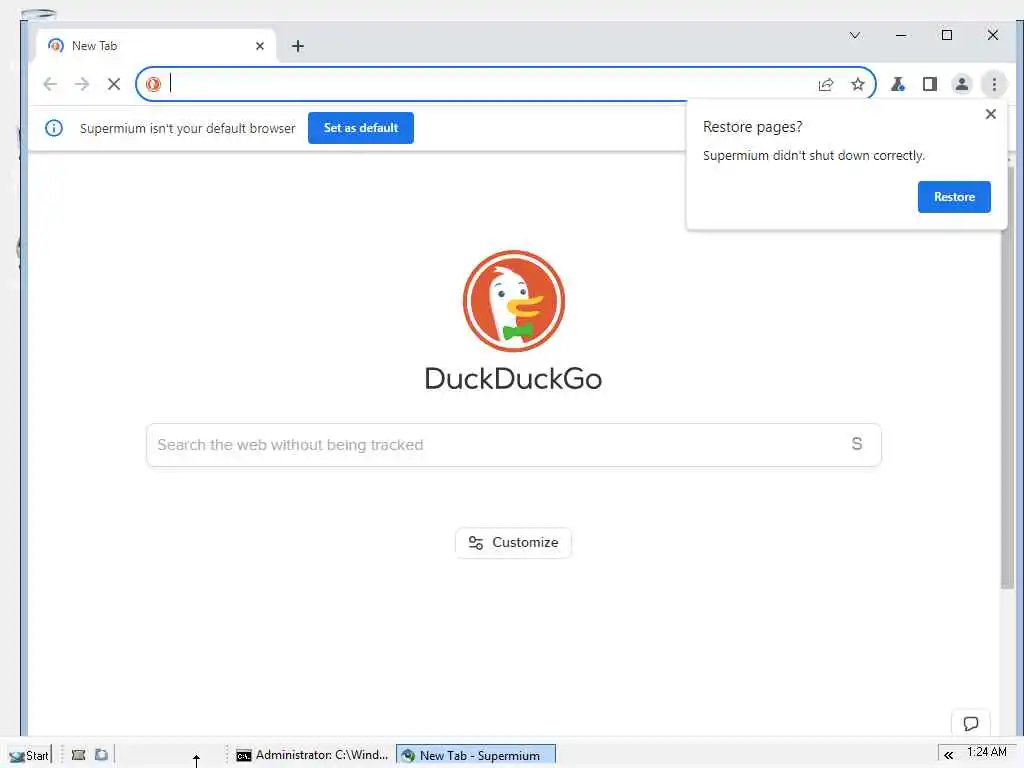Bookmark this tab with the star icon
This screenshot has width=1024, height=768.
point(857,84)
